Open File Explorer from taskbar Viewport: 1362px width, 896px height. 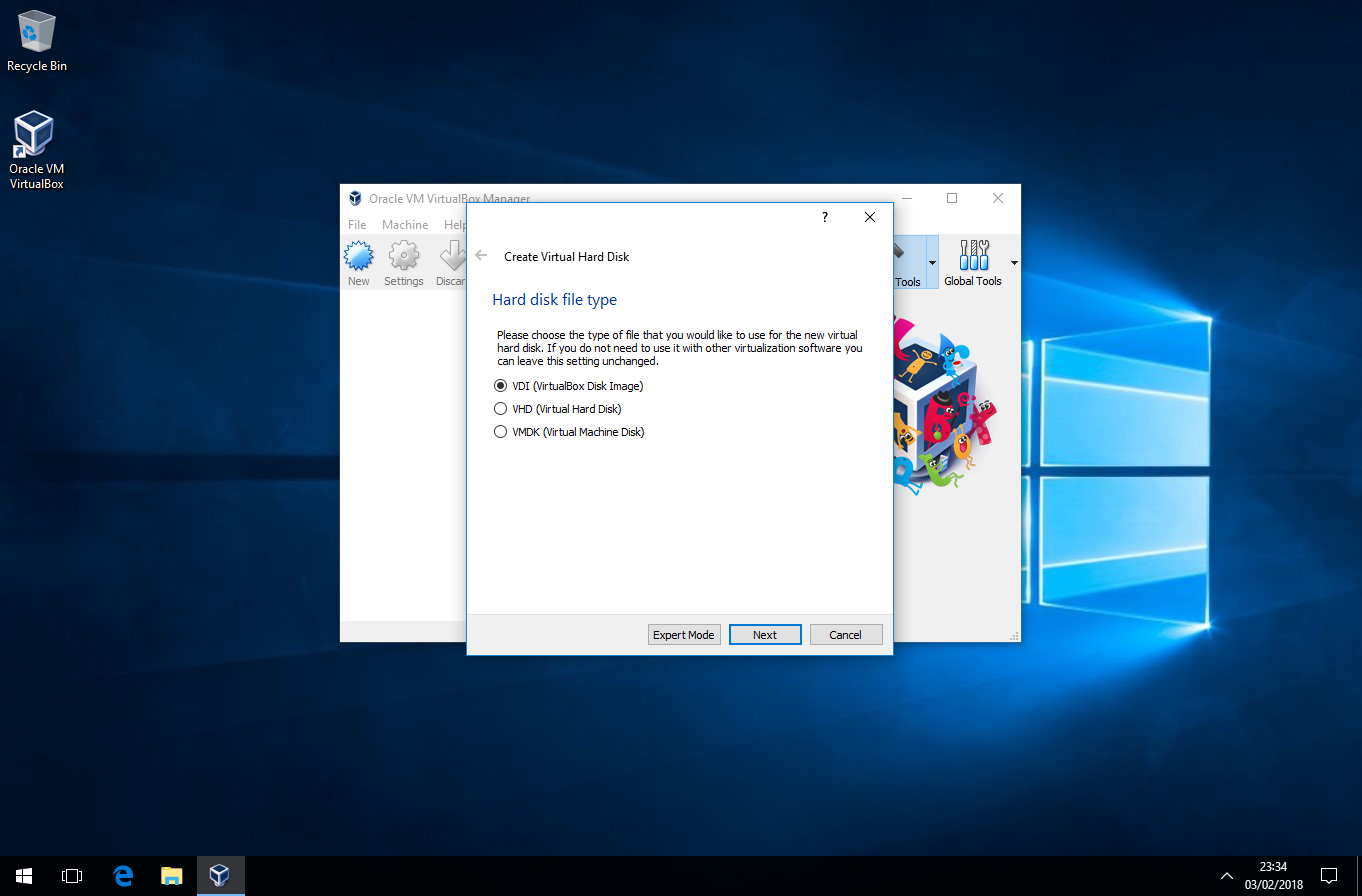[172, 876]
